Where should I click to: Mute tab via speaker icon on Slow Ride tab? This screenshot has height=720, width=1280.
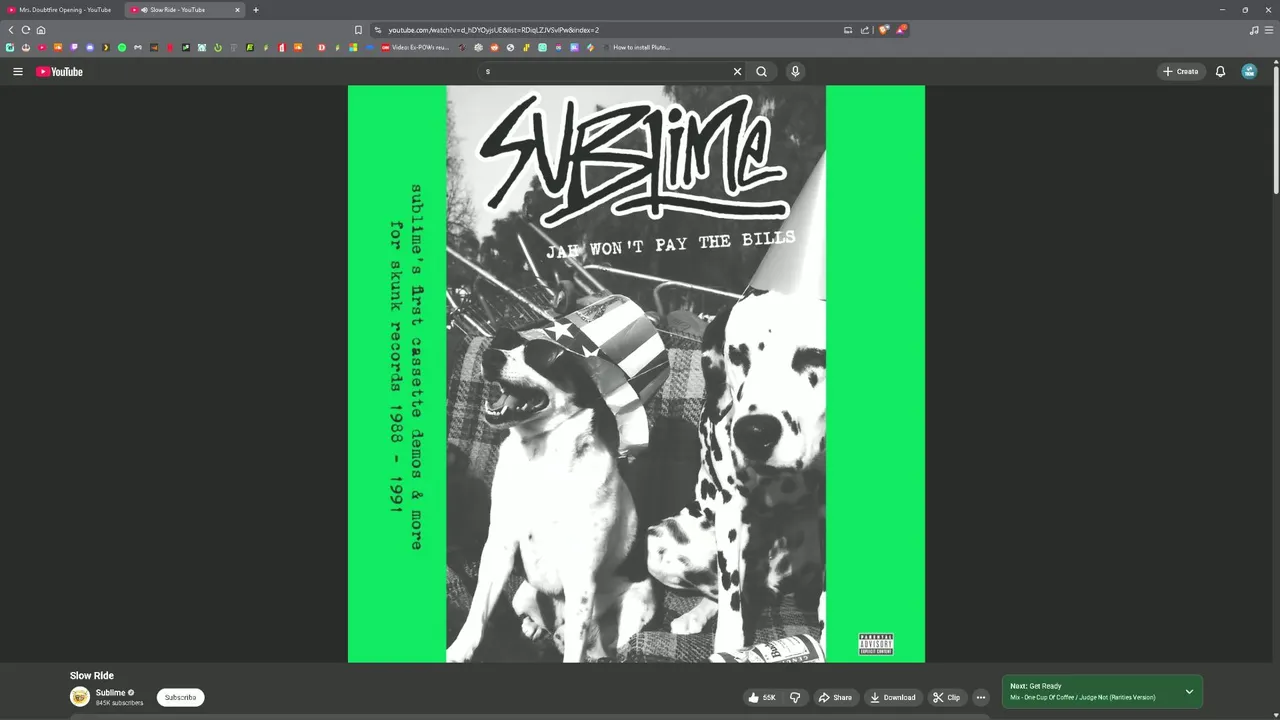coord(145,10)
